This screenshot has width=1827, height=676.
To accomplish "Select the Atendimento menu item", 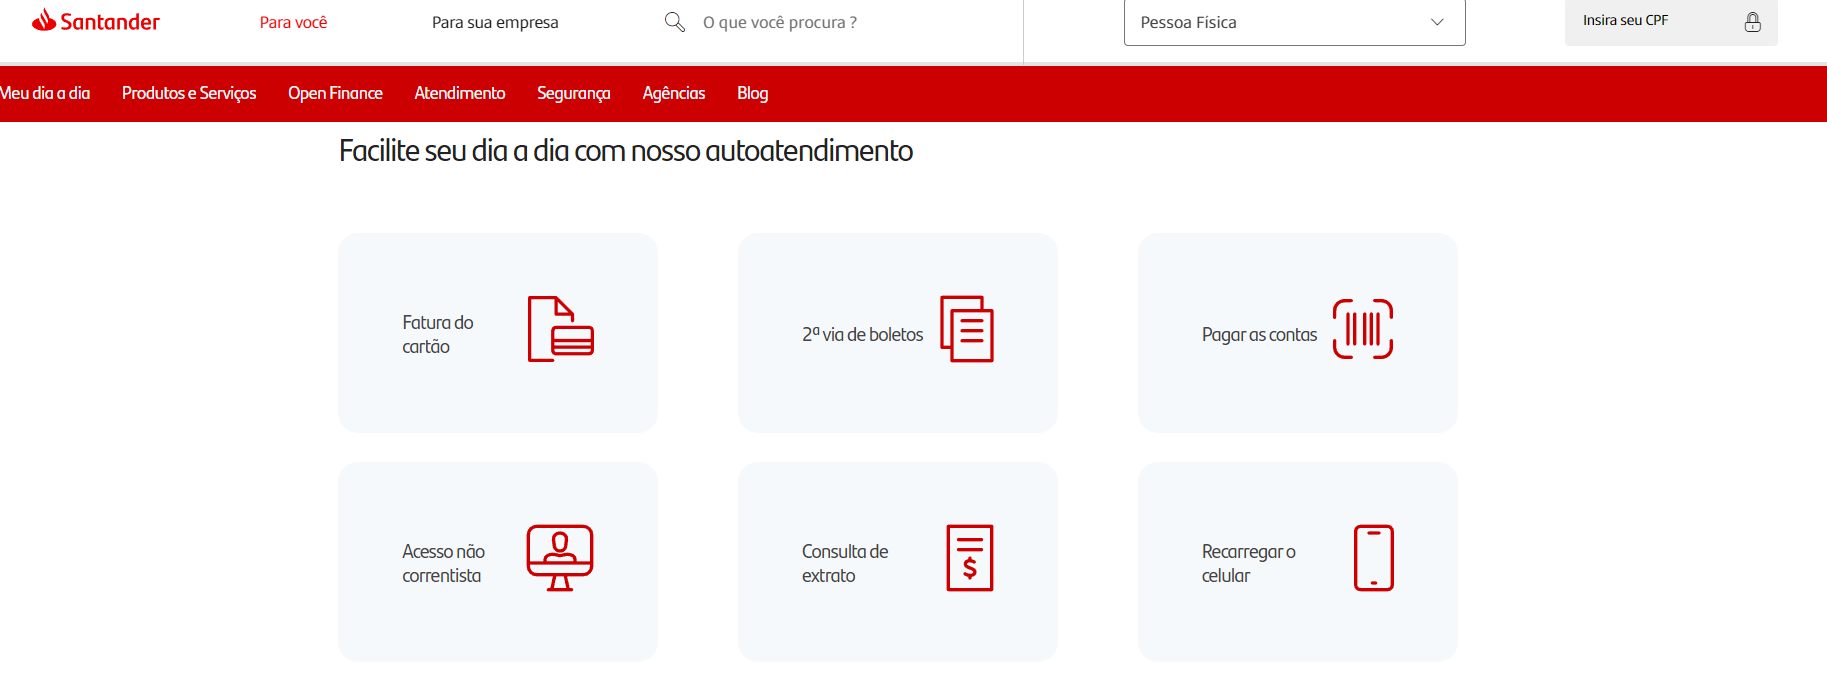I will [x=460, y=93].
